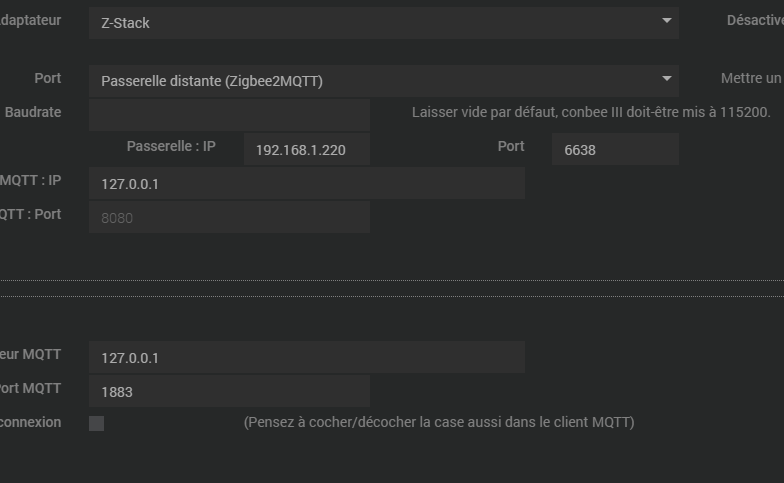Click the connexion label beside the checkbox

[30, 422]
